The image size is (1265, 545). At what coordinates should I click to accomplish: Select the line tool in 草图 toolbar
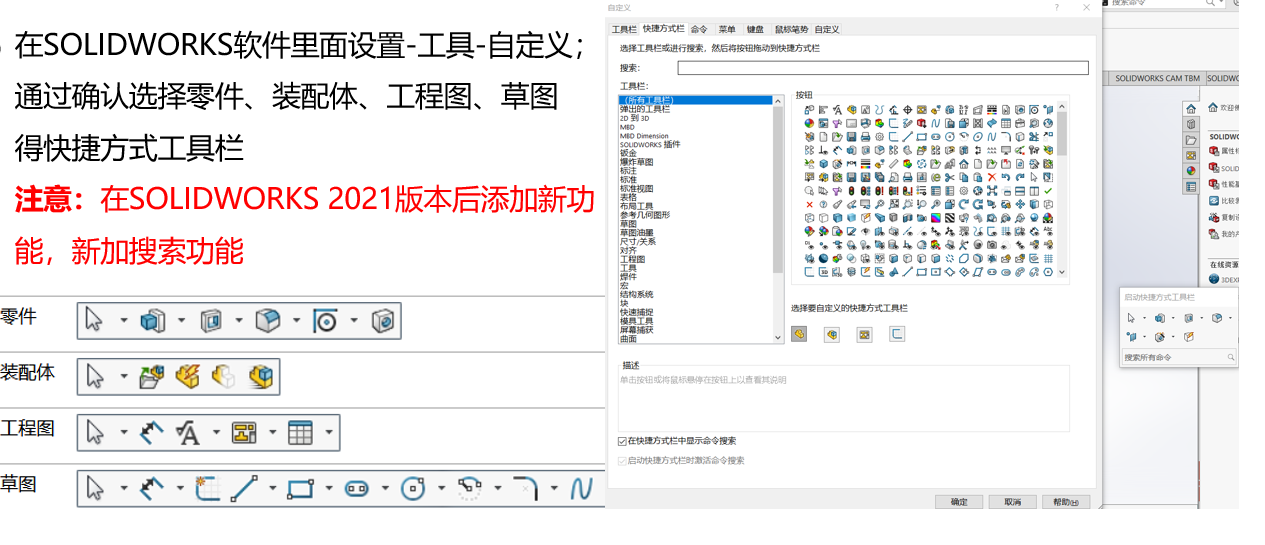coord(244,488)
